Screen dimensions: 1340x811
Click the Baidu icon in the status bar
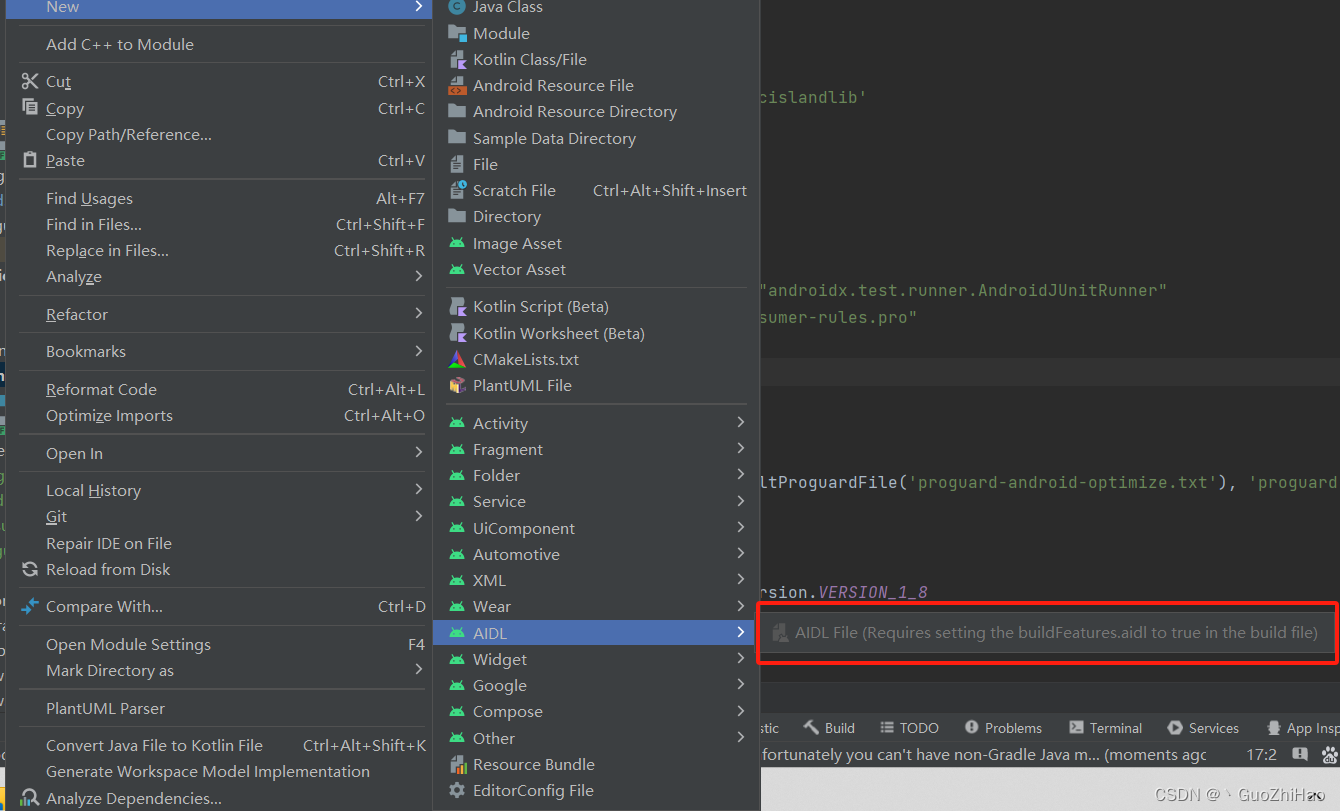[1328, 755]
